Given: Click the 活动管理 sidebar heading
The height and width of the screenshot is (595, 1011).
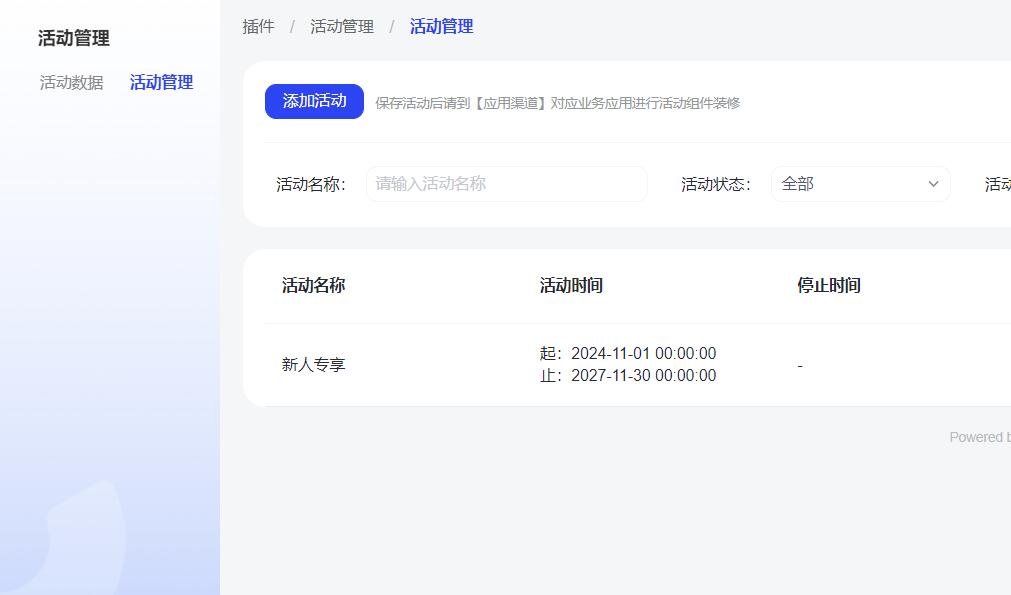Looking at the screenshot, I should coord(74,38).
